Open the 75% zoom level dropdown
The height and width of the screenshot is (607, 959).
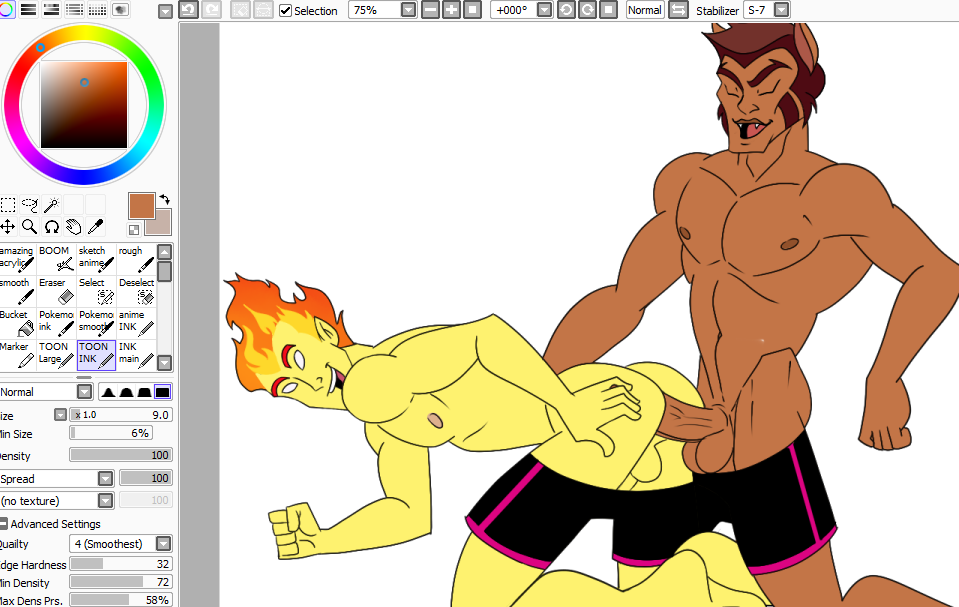[x=408, y=10]
